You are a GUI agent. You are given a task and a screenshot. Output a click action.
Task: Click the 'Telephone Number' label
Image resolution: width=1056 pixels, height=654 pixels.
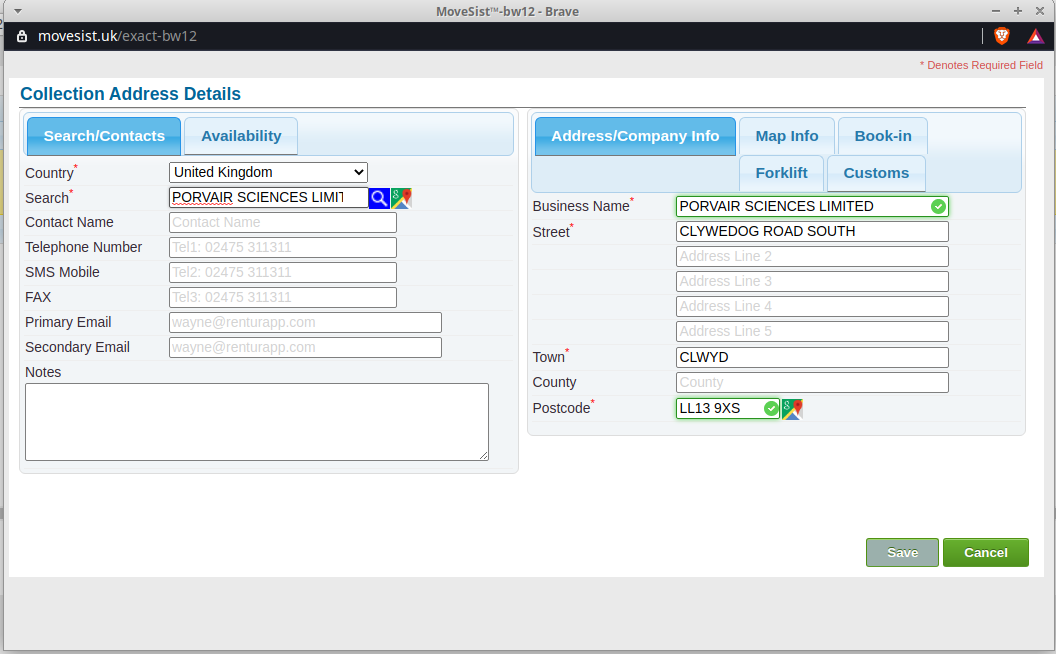point(84,247)
